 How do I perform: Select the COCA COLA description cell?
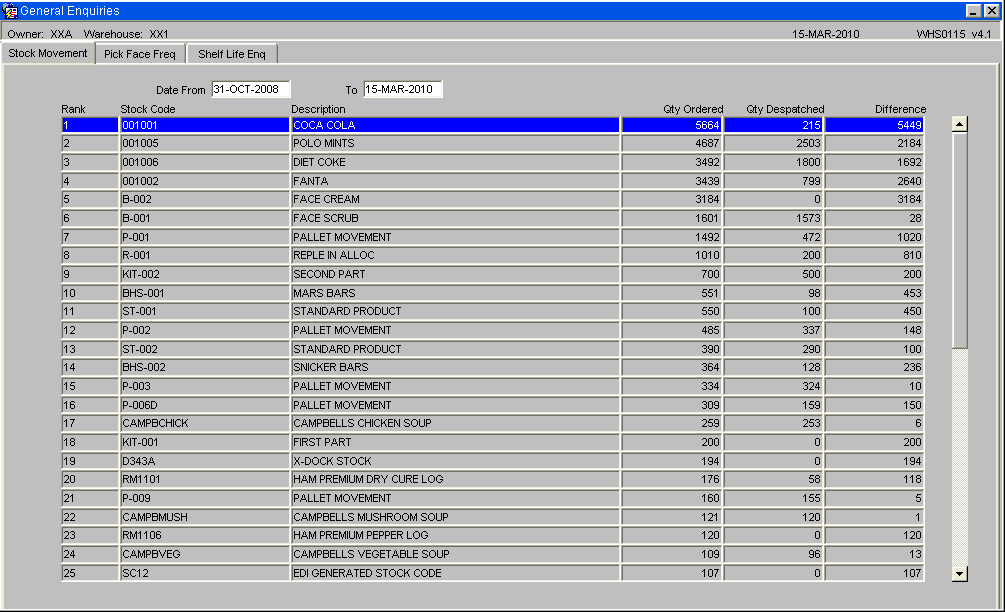pos(455,125)
